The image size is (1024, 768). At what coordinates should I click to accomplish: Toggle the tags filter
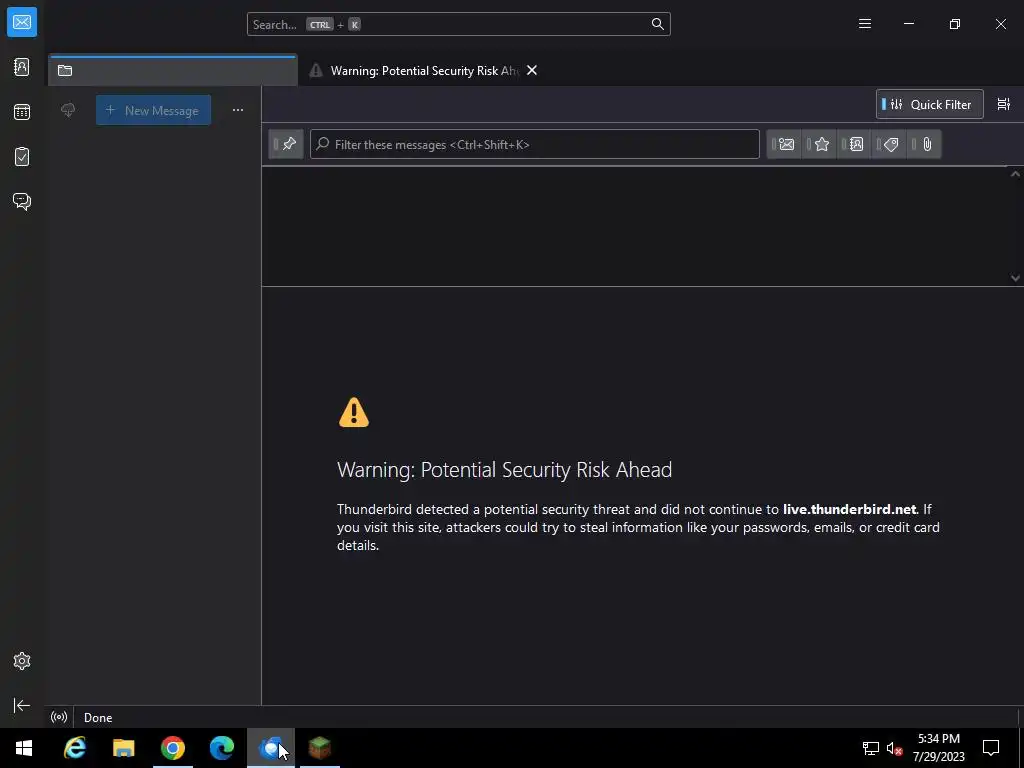pyautogui.click(x=889, y=144)
